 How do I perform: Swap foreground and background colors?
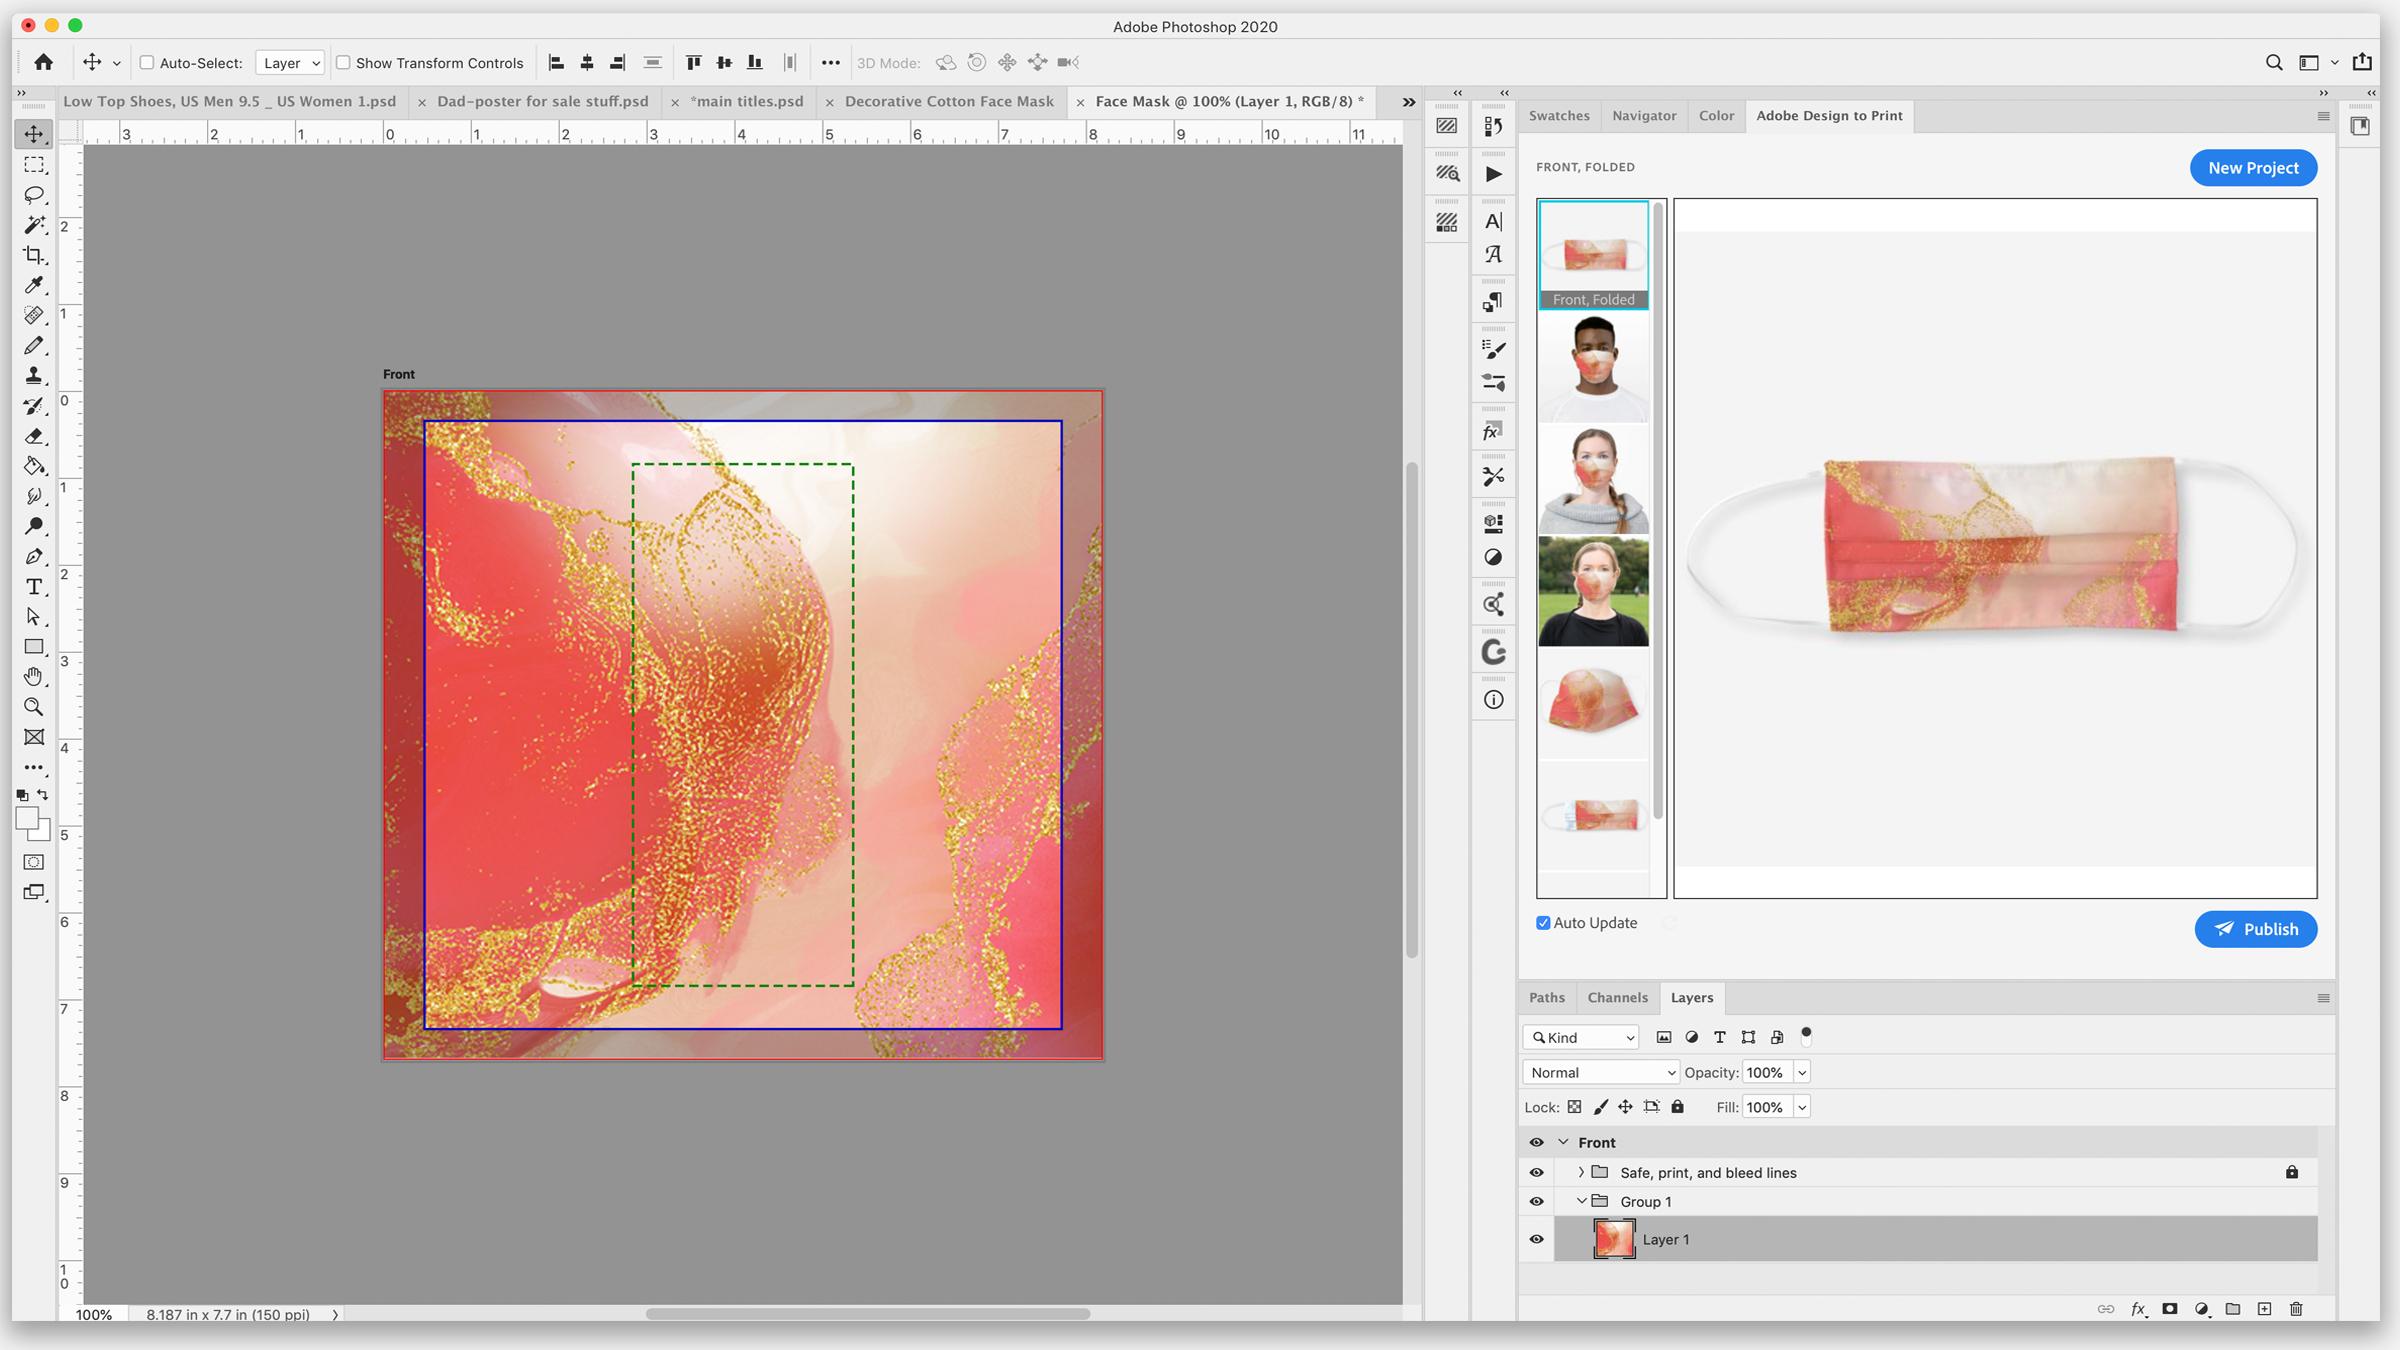[x=42, y=795]
